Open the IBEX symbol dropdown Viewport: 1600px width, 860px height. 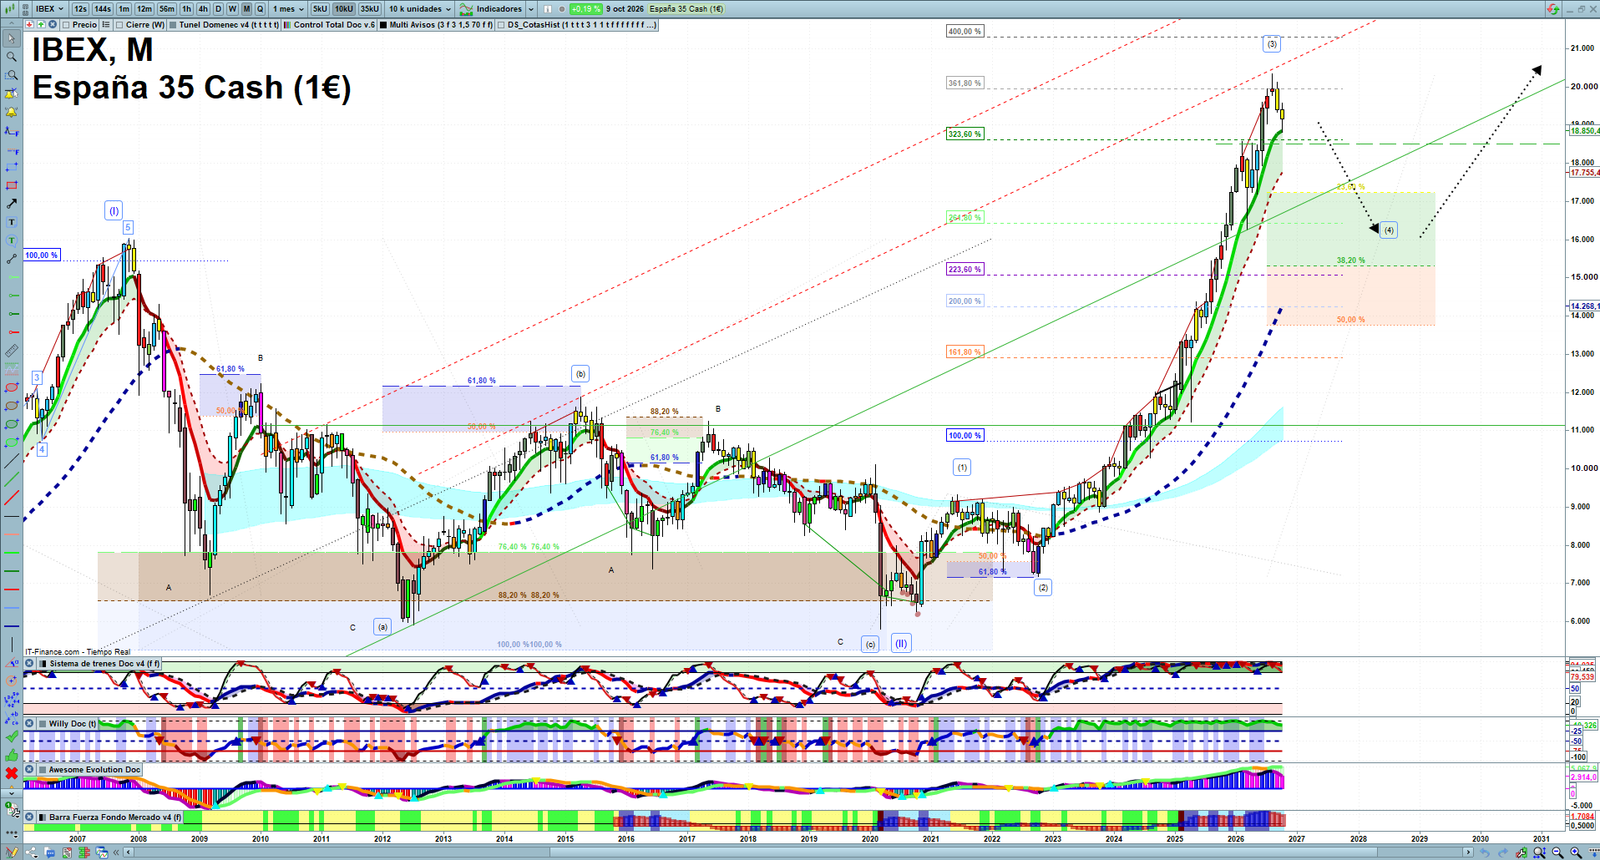tap(49, 9)
